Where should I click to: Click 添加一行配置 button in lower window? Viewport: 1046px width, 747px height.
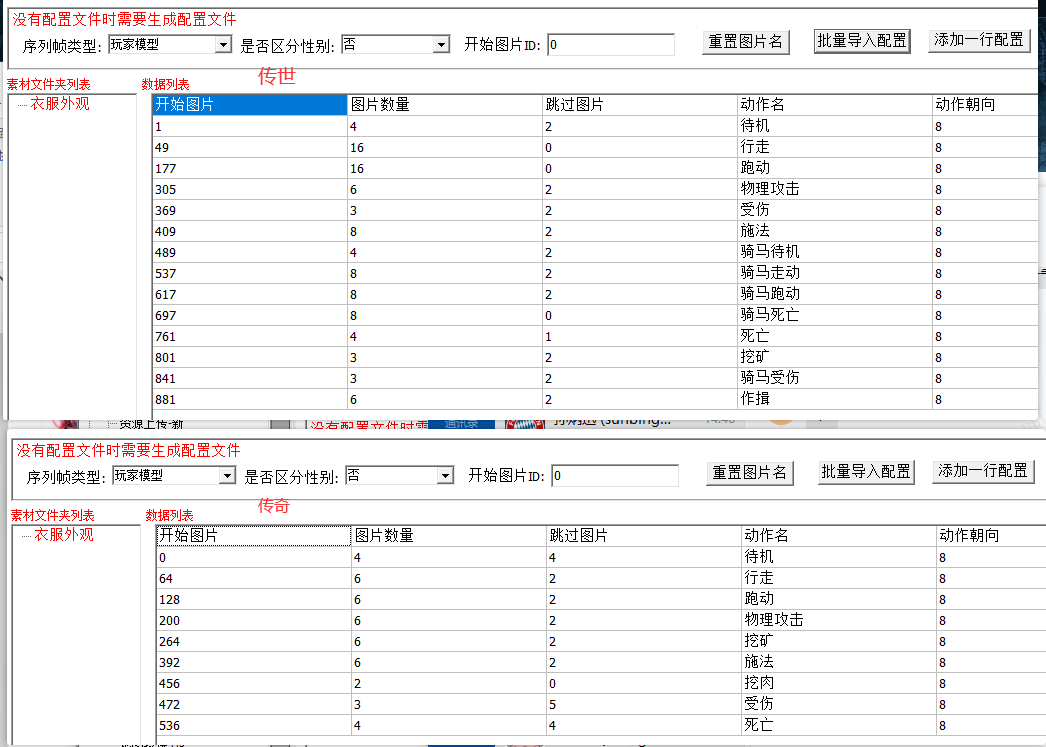983,472
